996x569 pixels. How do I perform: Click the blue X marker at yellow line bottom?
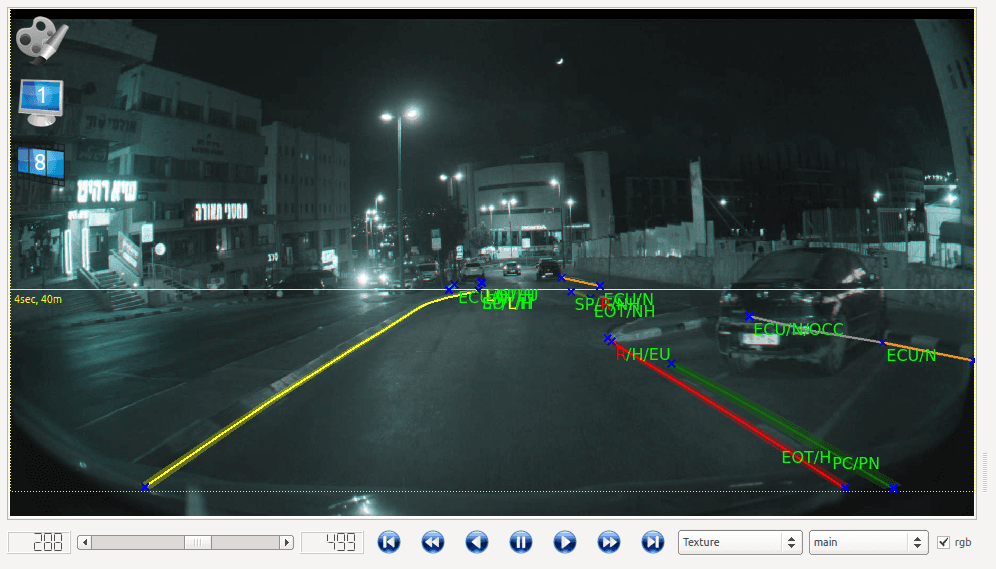[x=145, y=486]
